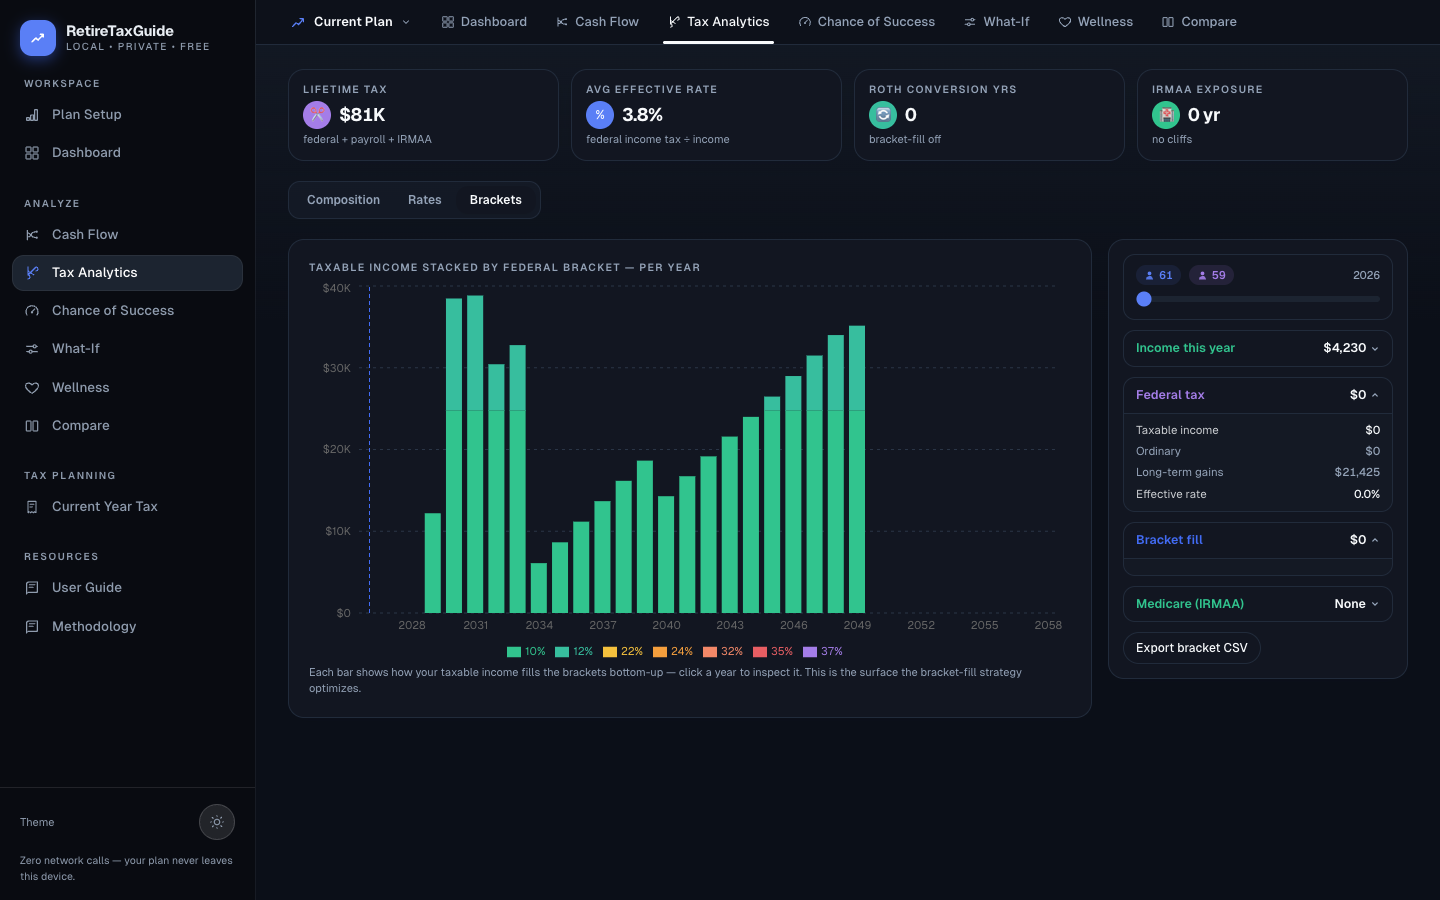
Task: Click the tallest bar for year 2031
Action: [475, 454]
